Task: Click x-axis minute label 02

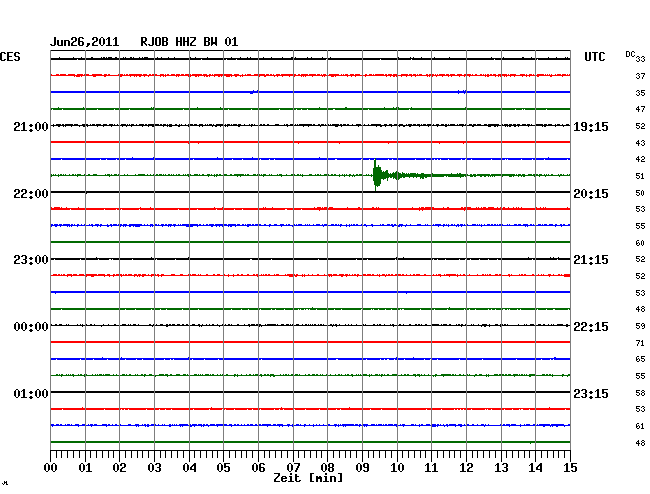Action: (119, 467)
